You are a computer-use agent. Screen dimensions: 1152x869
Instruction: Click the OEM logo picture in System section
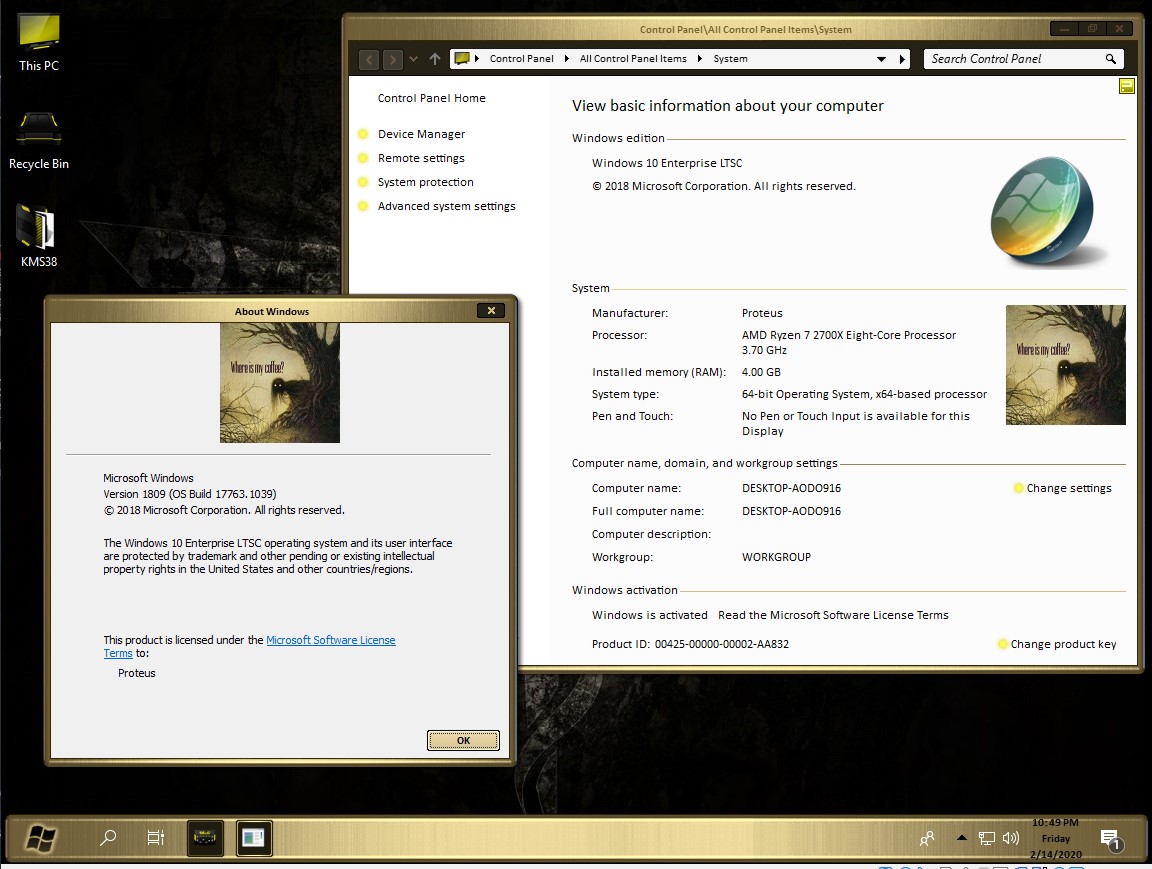coord(1065,365)
